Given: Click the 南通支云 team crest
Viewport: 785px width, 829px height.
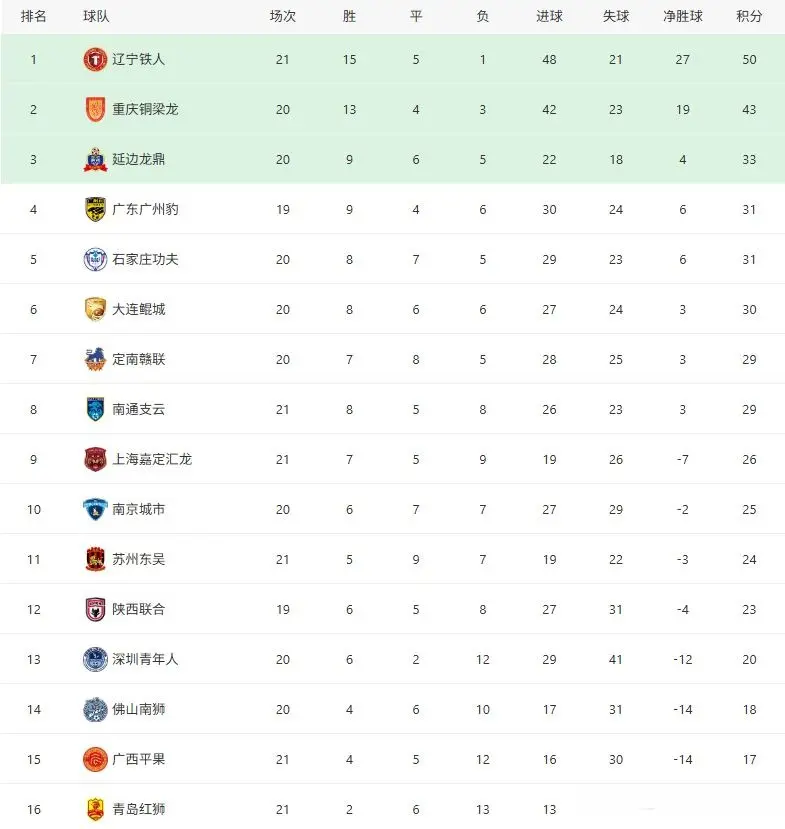Looking at the screenshot, I should [95, 410].
